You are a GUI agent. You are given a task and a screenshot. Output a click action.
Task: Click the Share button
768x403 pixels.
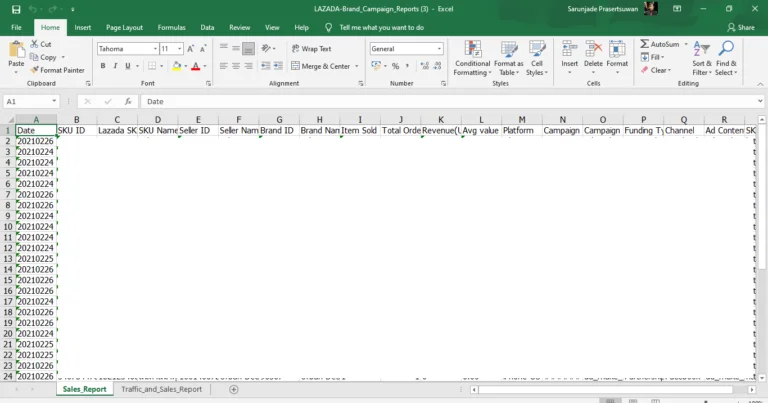(741, 27)
